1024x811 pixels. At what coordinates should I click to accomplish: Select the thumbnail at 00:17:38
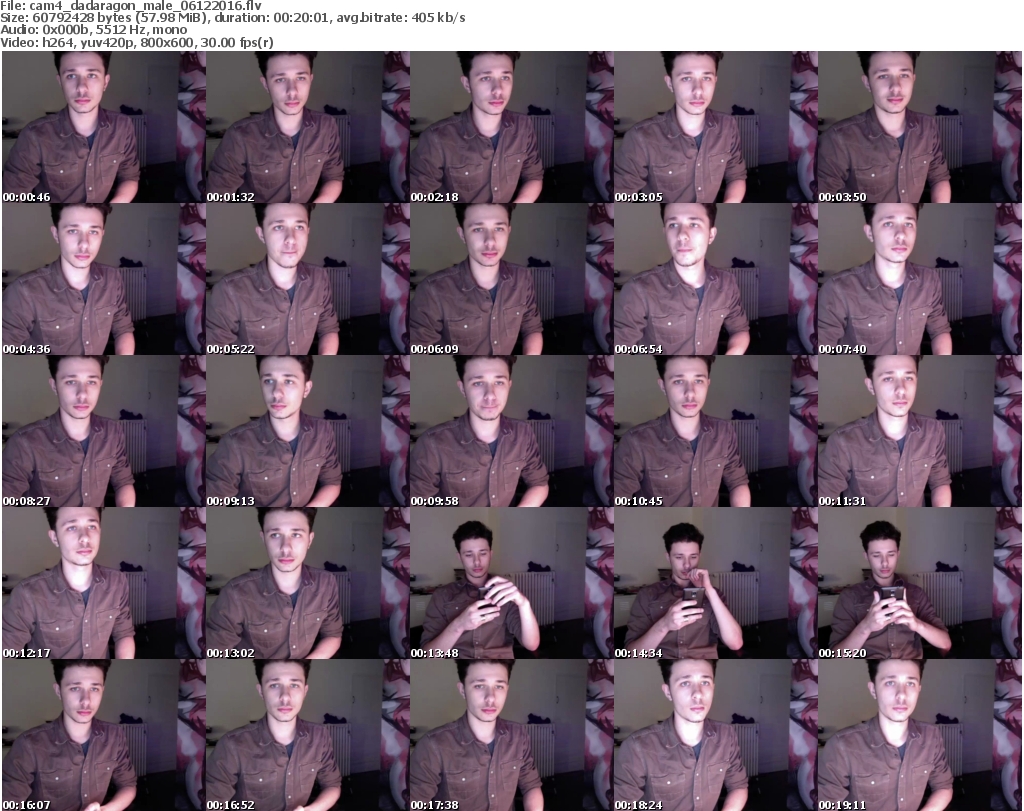[x=511, y=735]
